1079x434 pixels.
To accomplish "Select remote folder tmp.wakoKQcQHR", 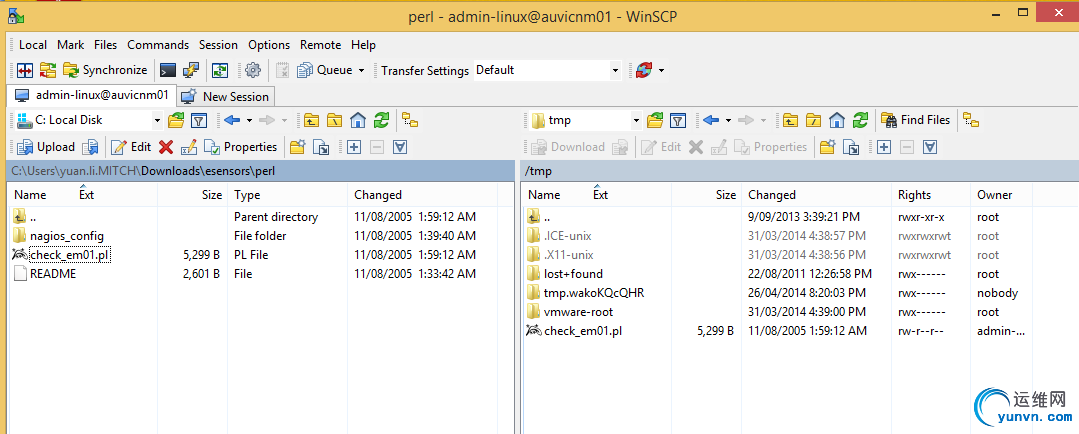I will point(594,293).
